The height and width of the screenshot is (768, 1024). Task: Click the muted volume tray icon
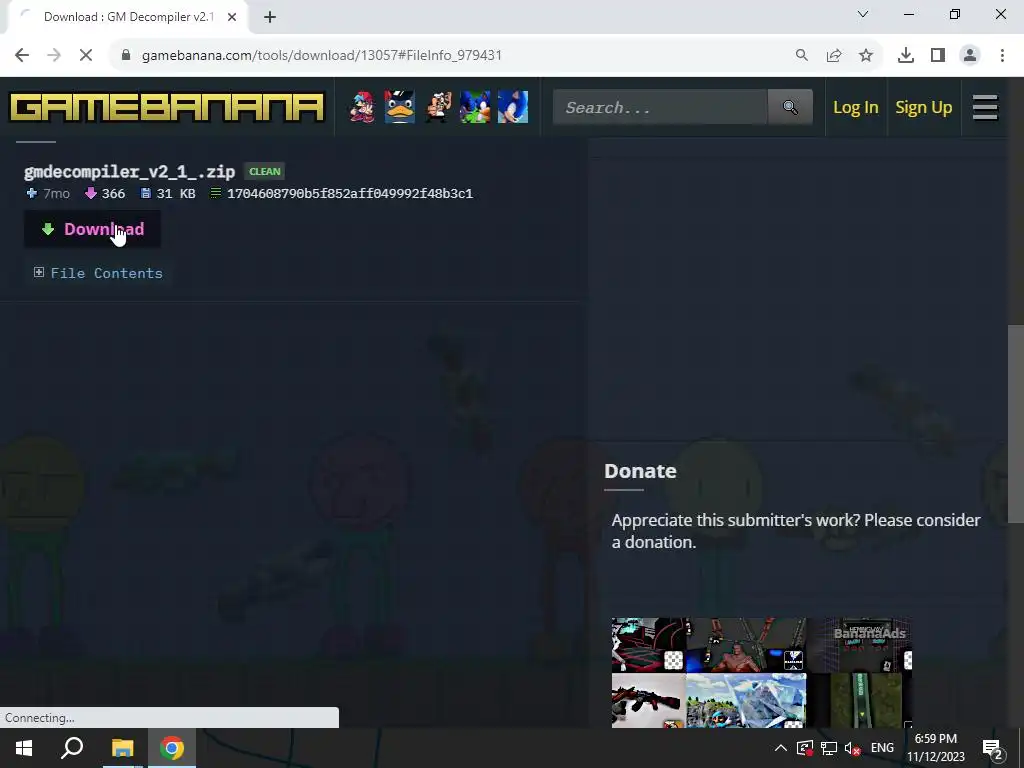coord(852,748)
